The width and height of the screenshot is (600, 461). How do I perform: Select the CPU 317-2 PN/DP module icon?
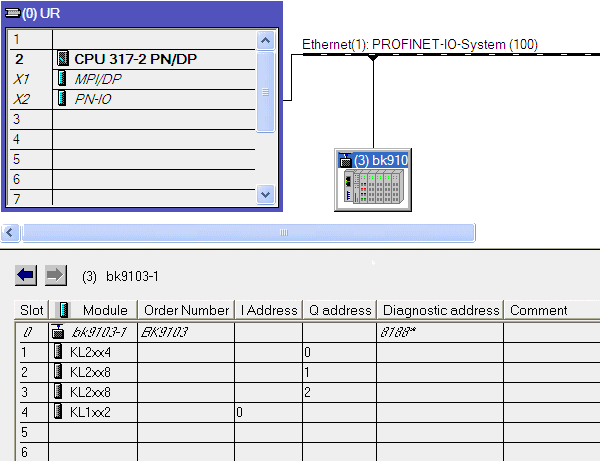tap(63, 59)
